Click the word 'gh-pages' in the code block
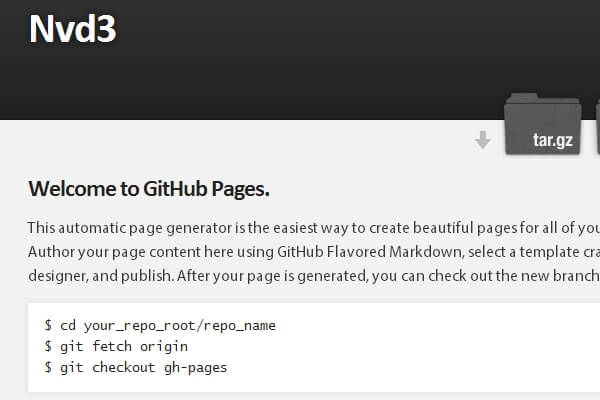Image resolution: width=600 pixels, height=400 pixels. point(196,367)
